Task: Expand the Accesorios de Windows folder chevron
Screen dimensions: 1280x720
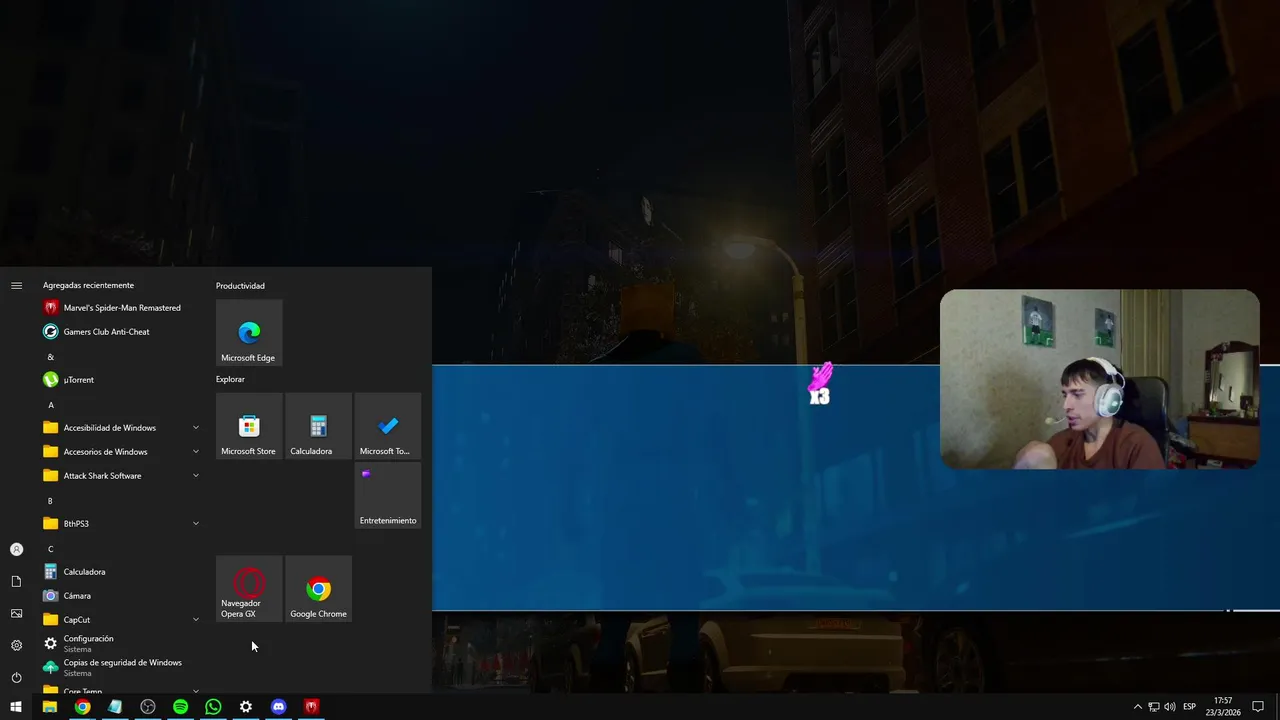Action: click(196, 452)
